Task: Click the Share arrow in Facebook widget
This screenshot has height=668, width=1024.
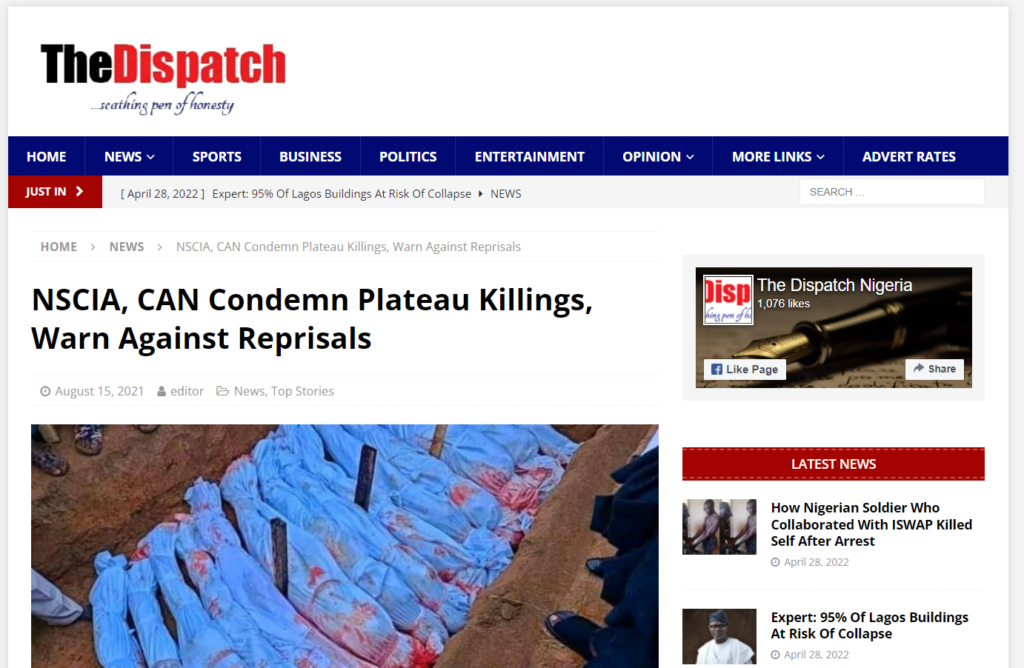Action: coord(919,368)
